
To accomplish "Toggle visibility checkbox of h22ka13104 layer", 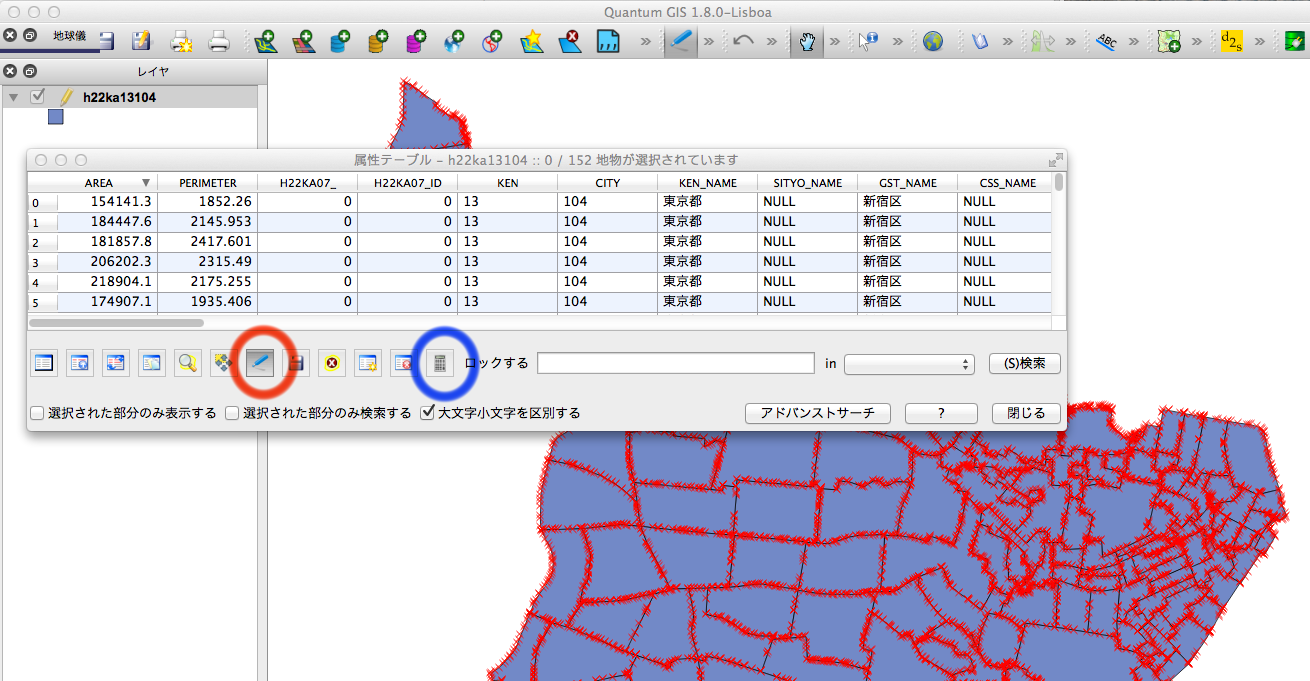I will tap(39, 97).
